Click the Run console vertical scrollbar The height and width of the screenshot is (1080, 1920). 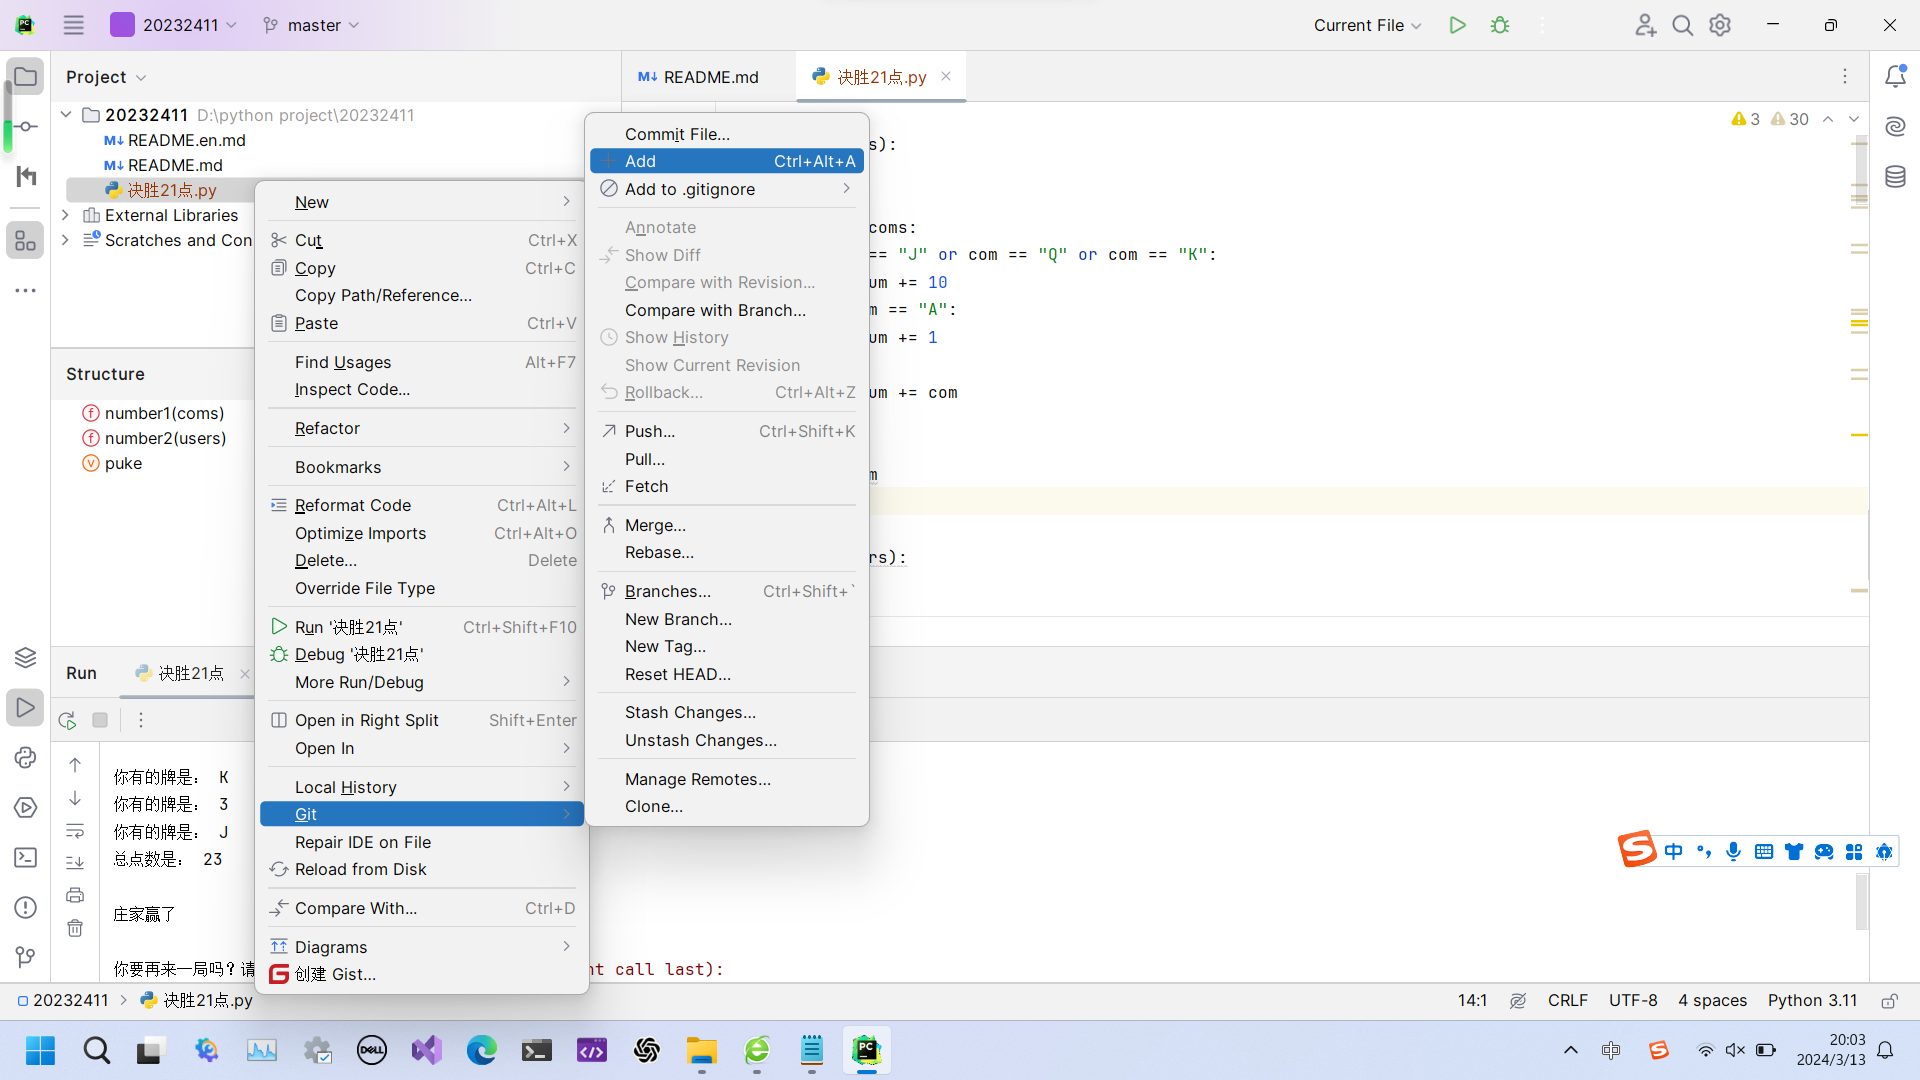[x=1862, y=902]
